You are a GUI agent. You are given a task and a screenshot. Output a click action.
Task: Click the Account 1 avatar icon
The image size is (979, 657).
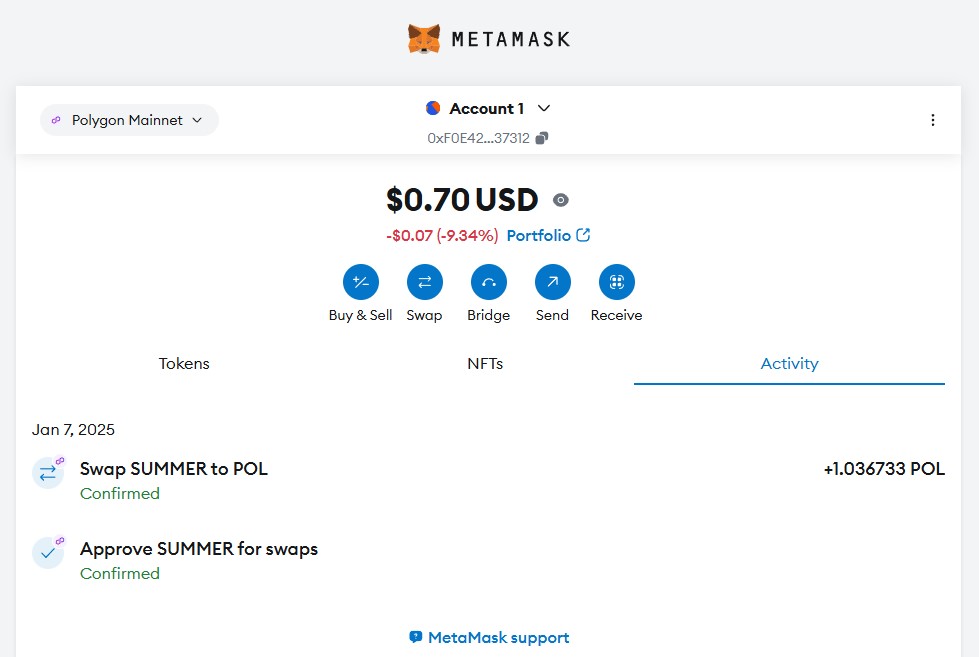click(x=433, y=108)
